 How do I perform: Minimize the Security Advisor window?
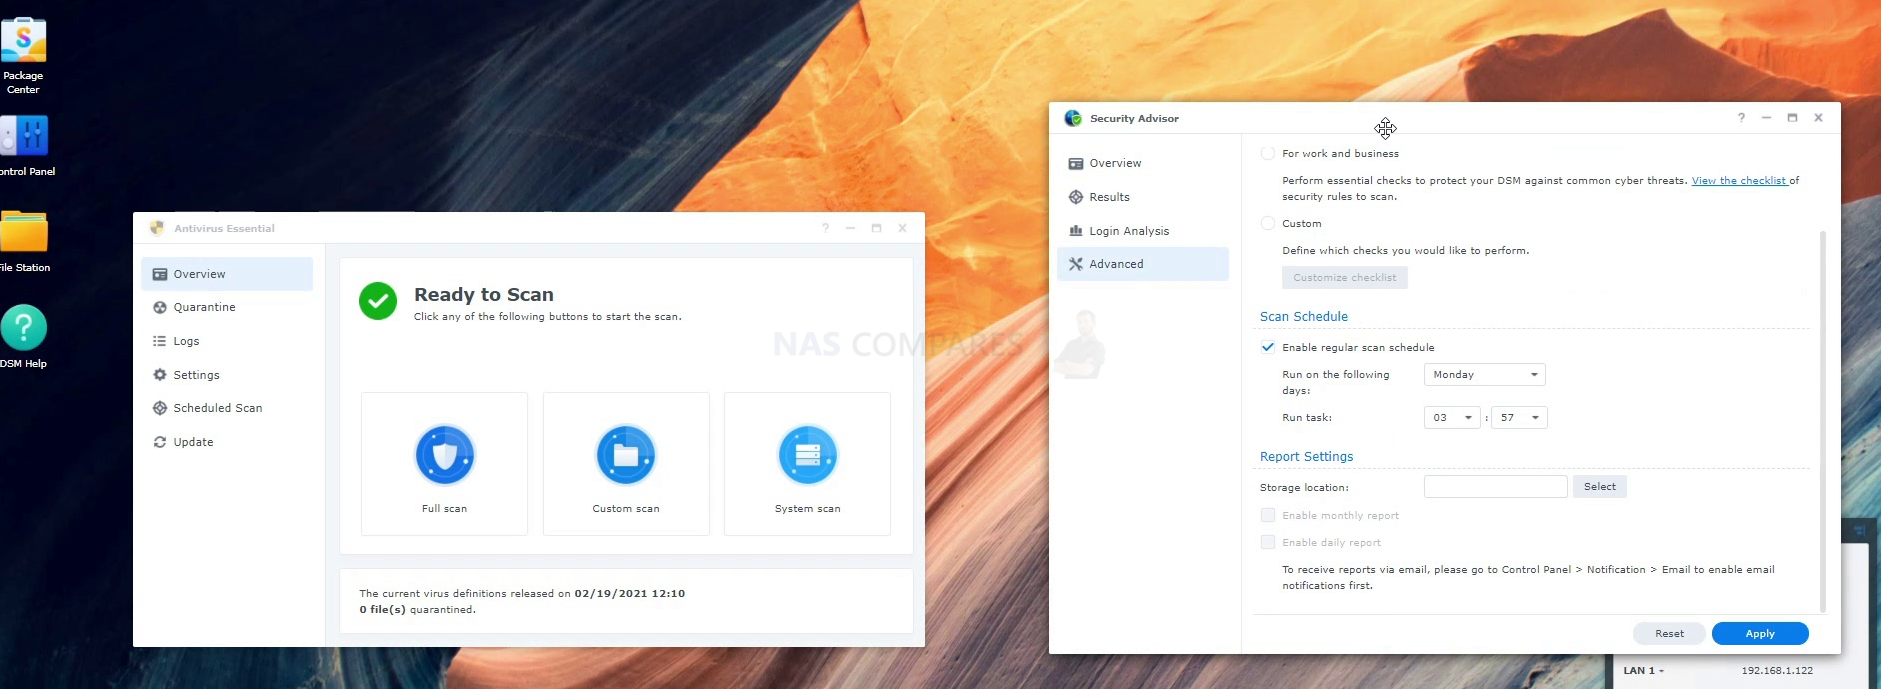tap(1766, 118)
